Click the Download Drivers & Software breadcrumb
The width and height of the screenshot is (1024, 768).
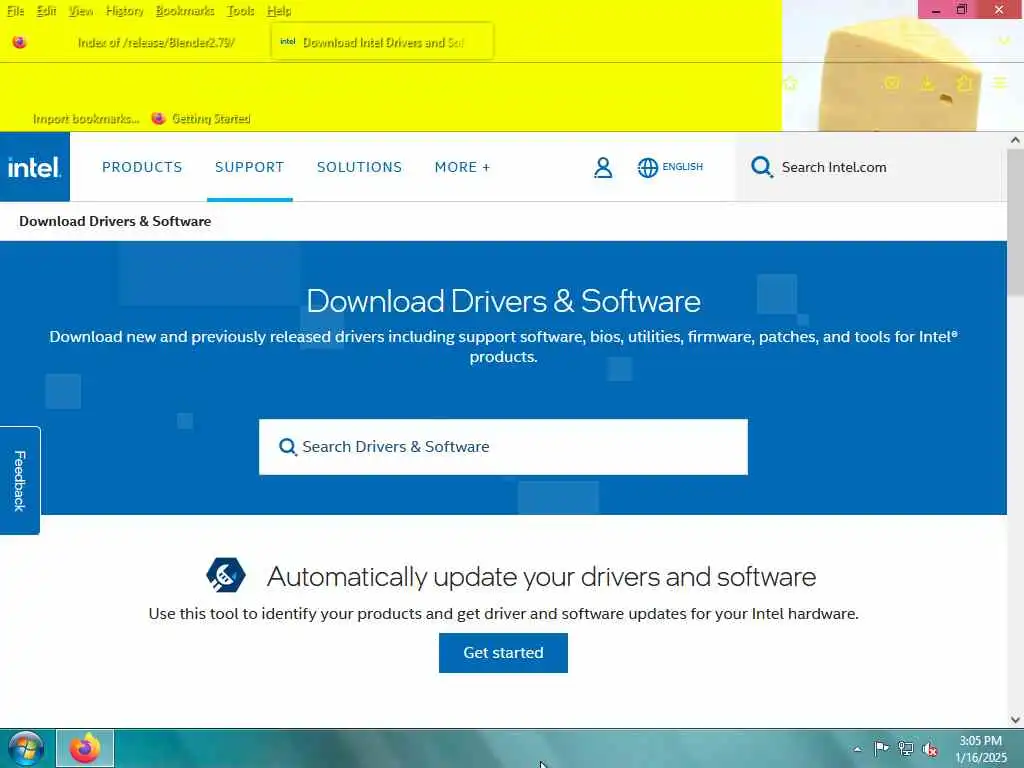(115, 221)
